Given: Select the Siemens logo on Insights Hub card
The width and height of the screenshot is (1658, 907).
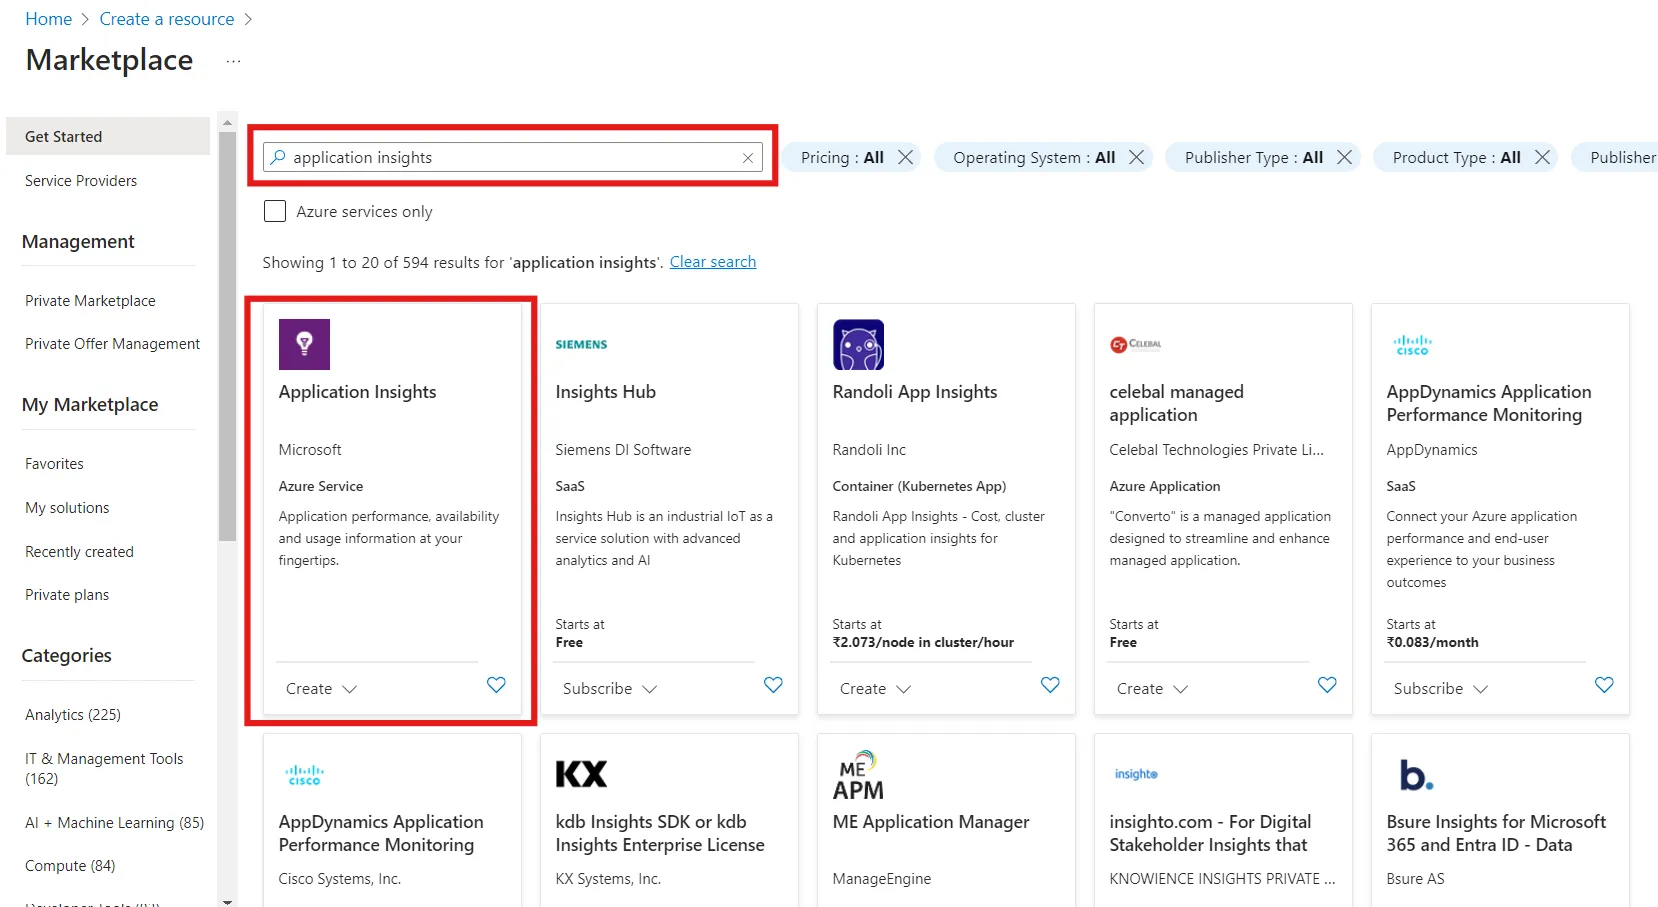Looking at the screenshot, I should pyautogui.click(x=581, y=344).
